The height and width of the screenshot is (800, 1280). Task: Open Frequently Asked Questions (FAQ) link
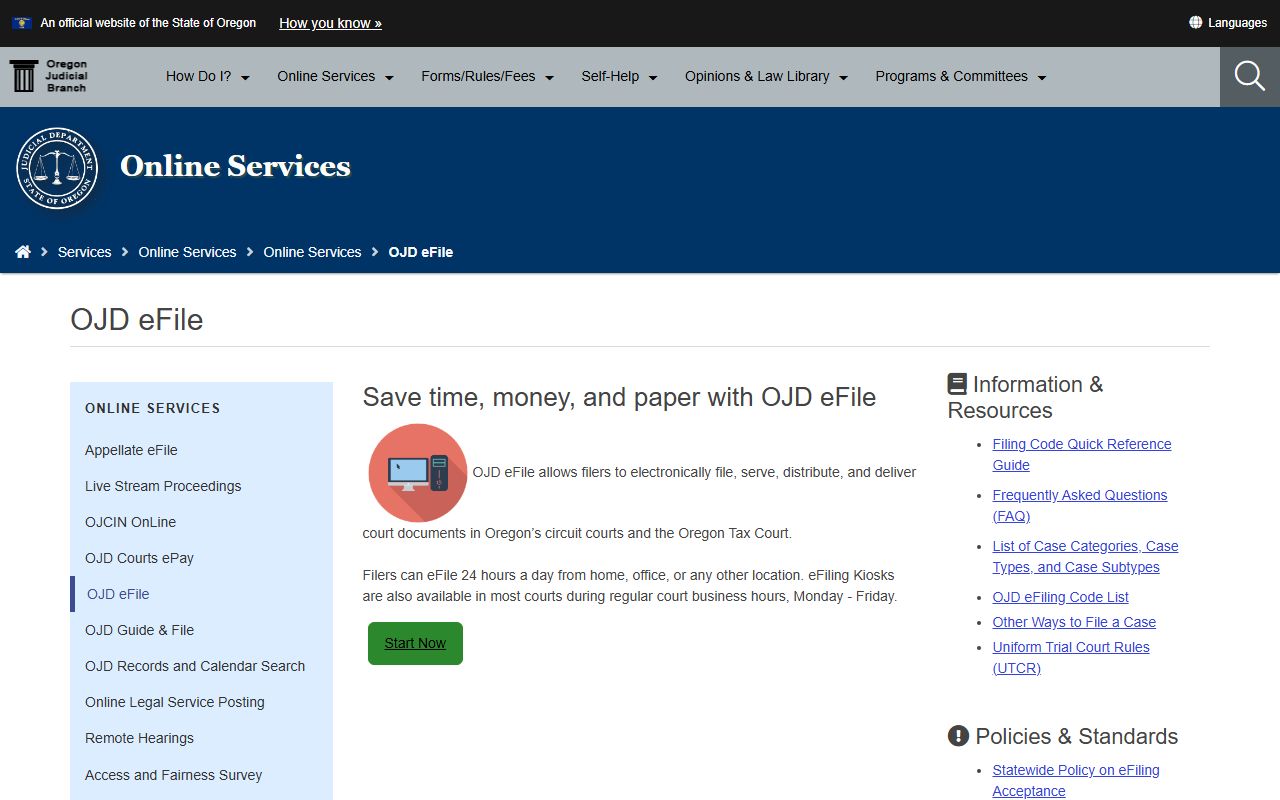pyautogui.click(x=1080, y=505)
